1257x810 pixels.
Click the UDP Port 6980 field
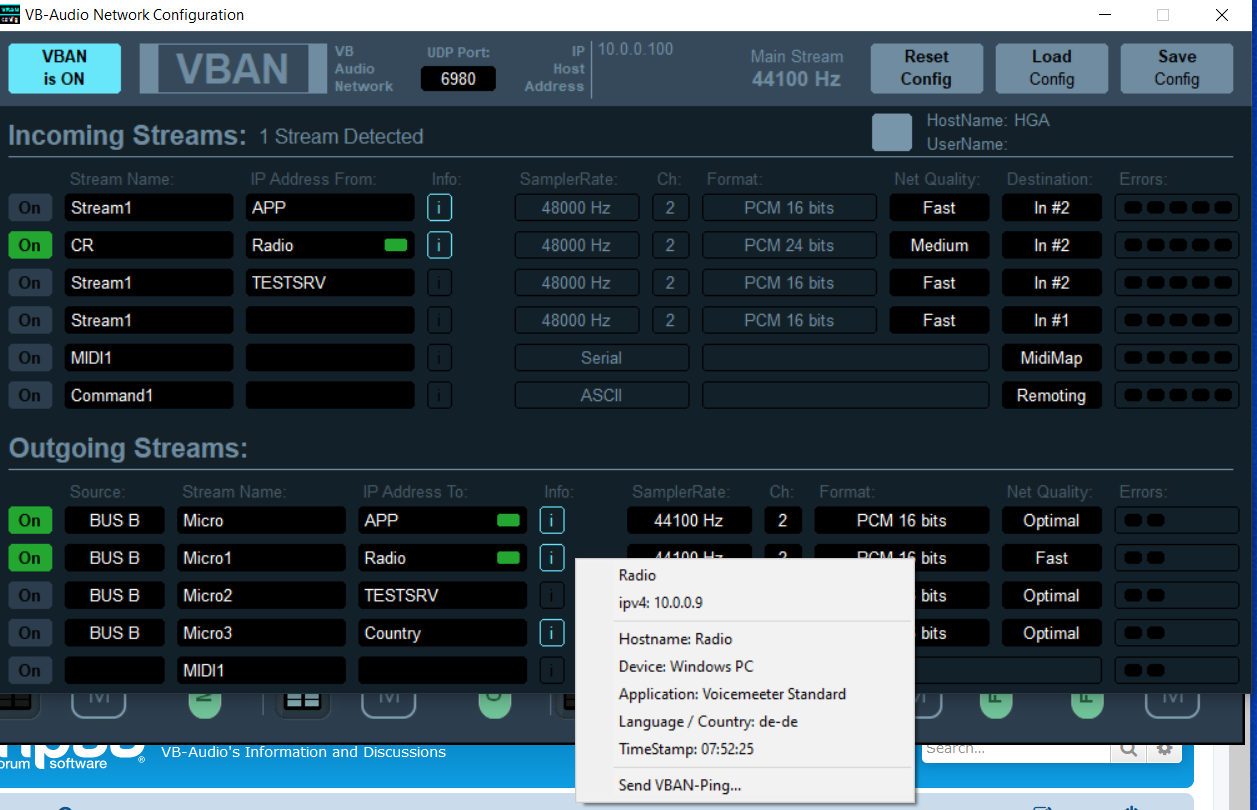tap(458, 78)
